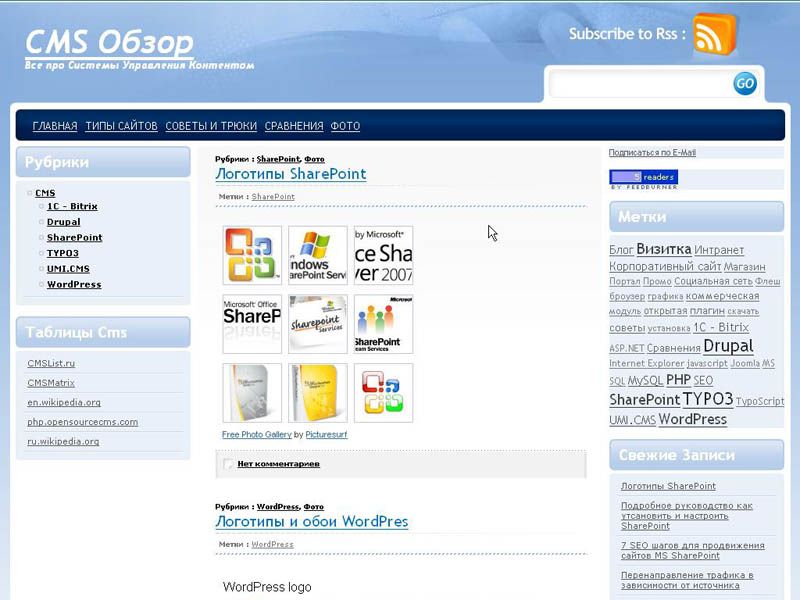
Task: Open the СОВЕТЫ И ТРЮКИ menu item
Action: point(211,126)
